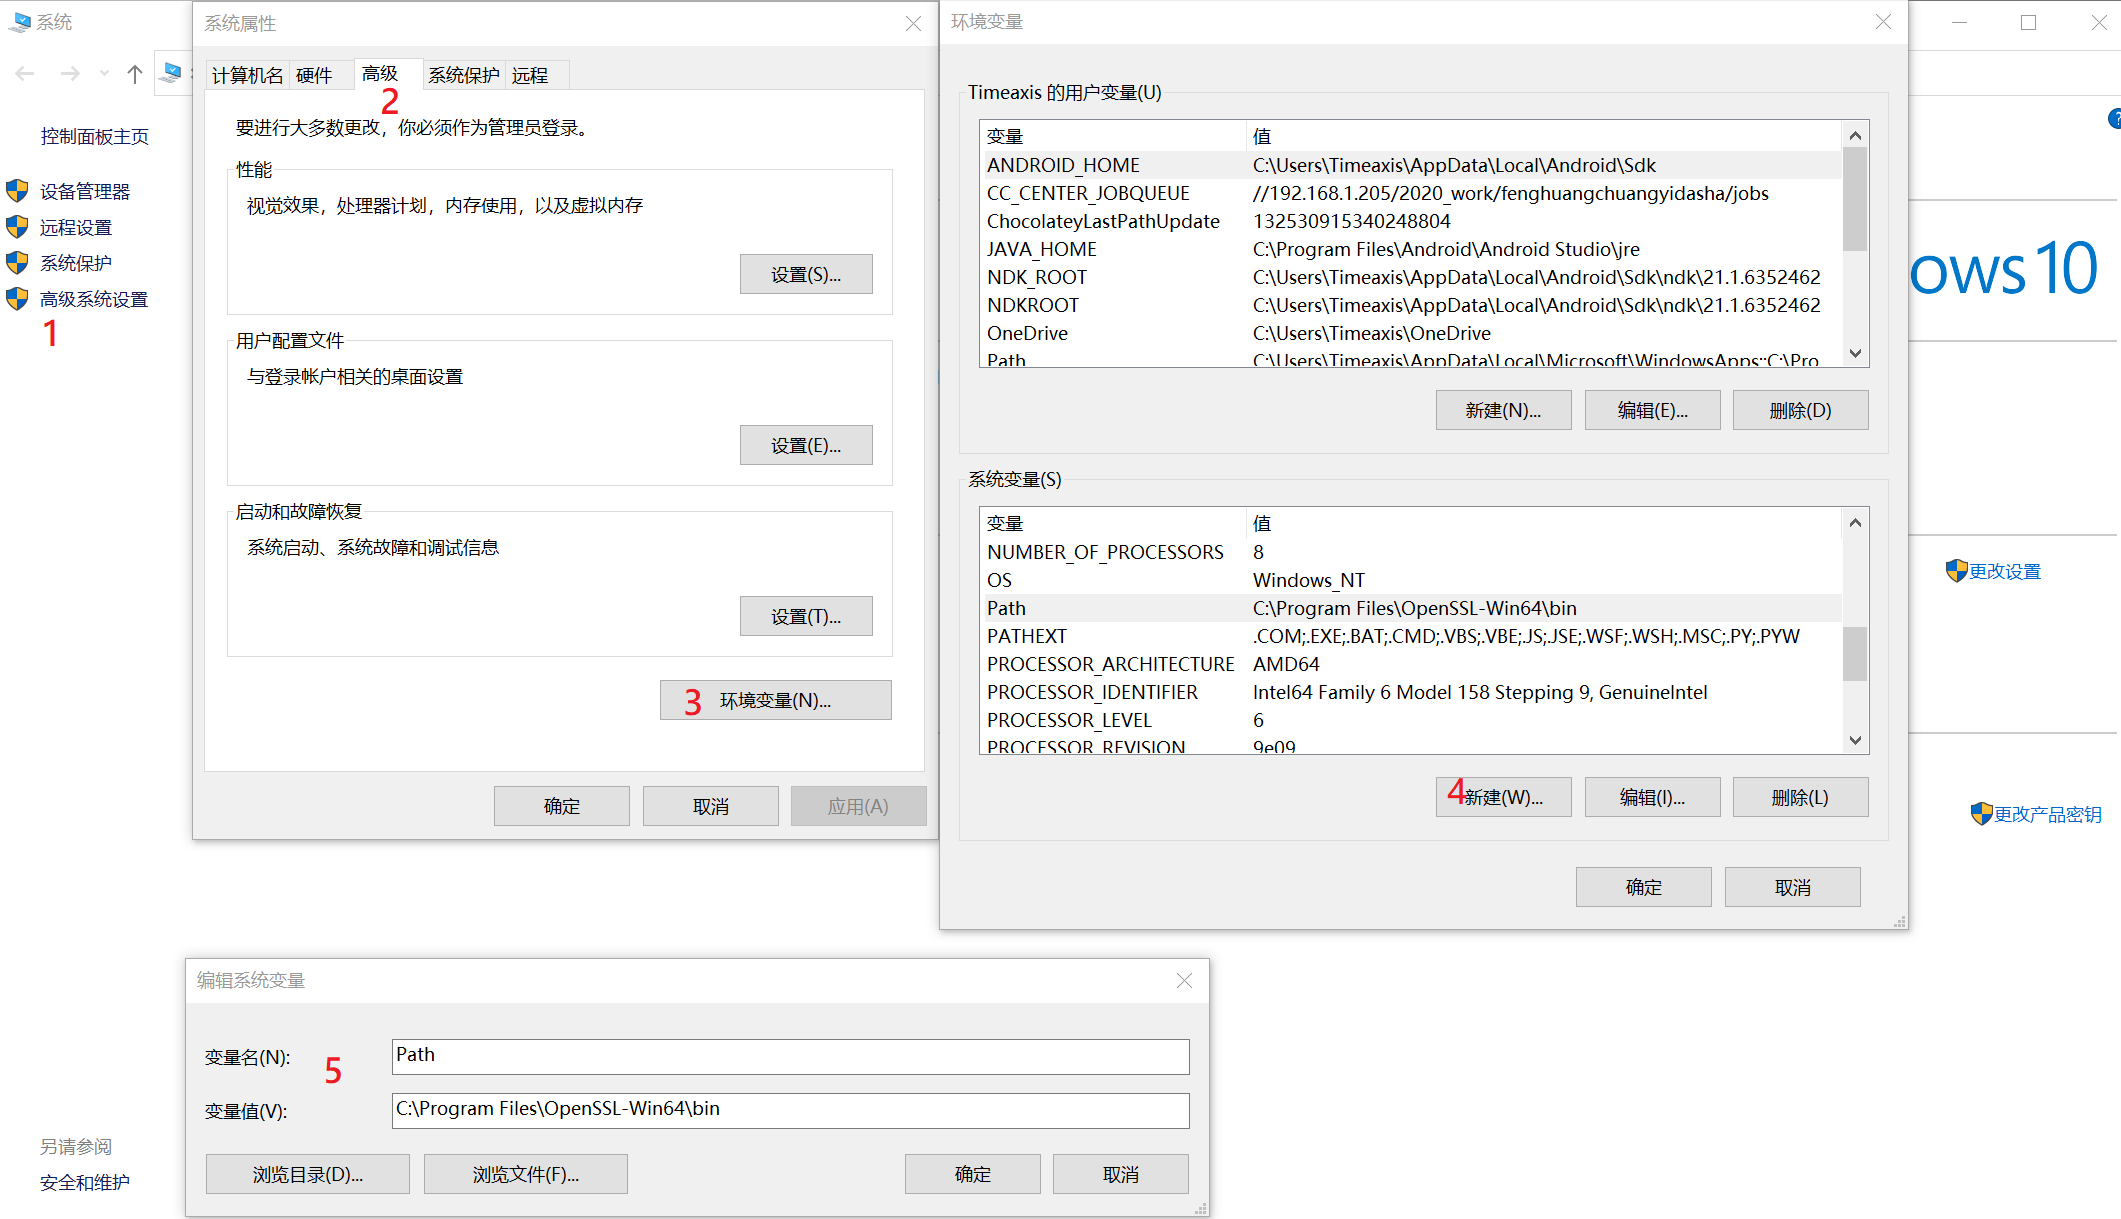Close the 编辑系统变量 dialog
This screenshot has height=1219, width=2121.
1184,980
